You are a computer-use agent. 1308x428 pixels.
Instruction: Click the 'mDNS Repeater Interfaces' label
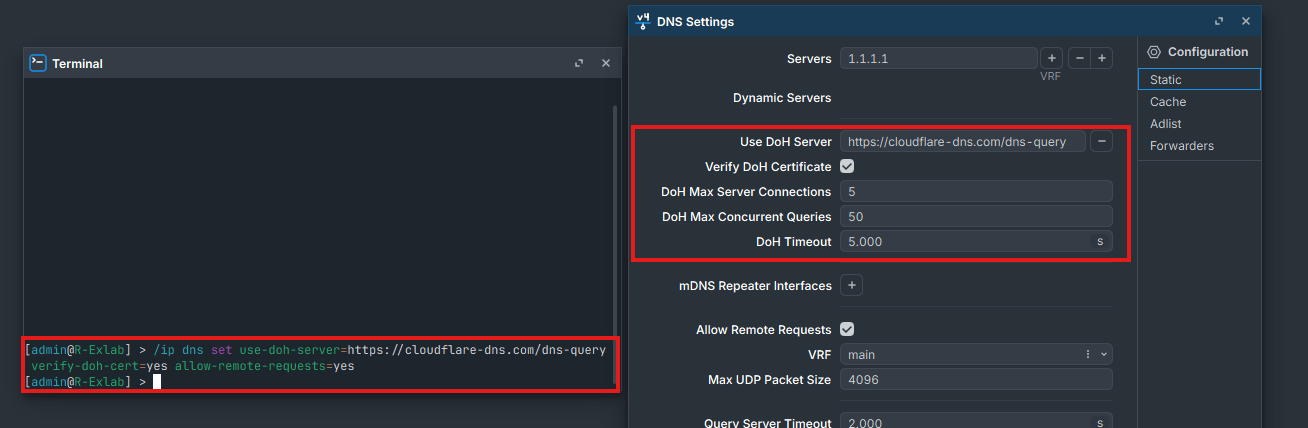pos(755,286)
